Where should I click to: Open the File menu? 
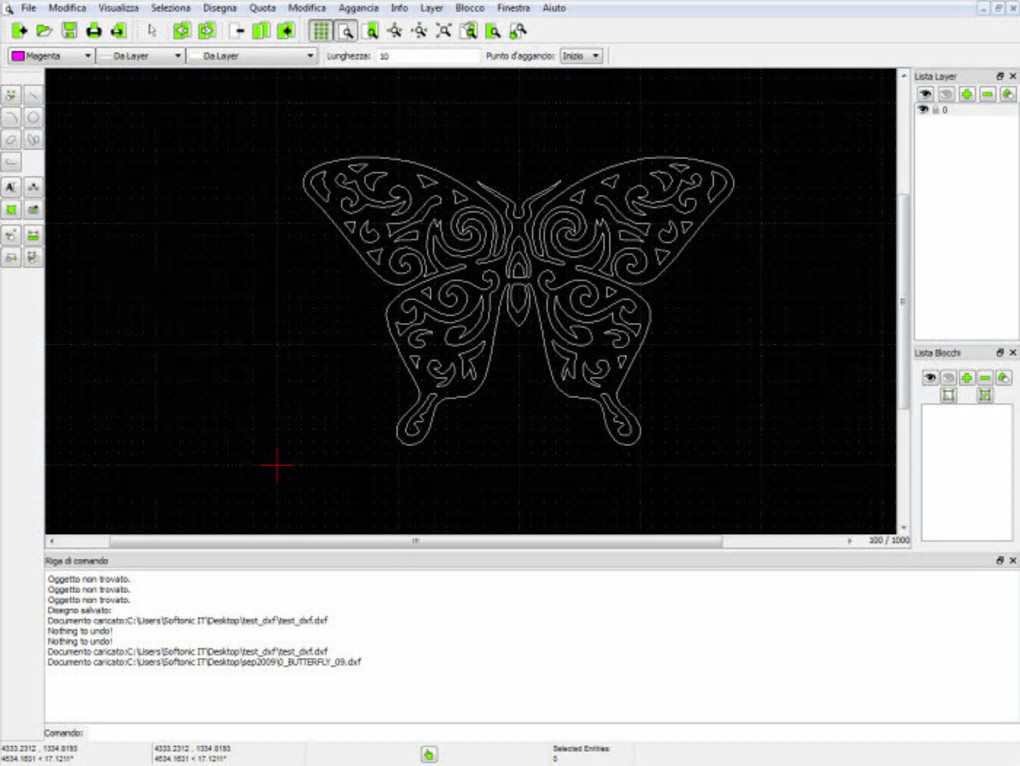tap(29, 8)
